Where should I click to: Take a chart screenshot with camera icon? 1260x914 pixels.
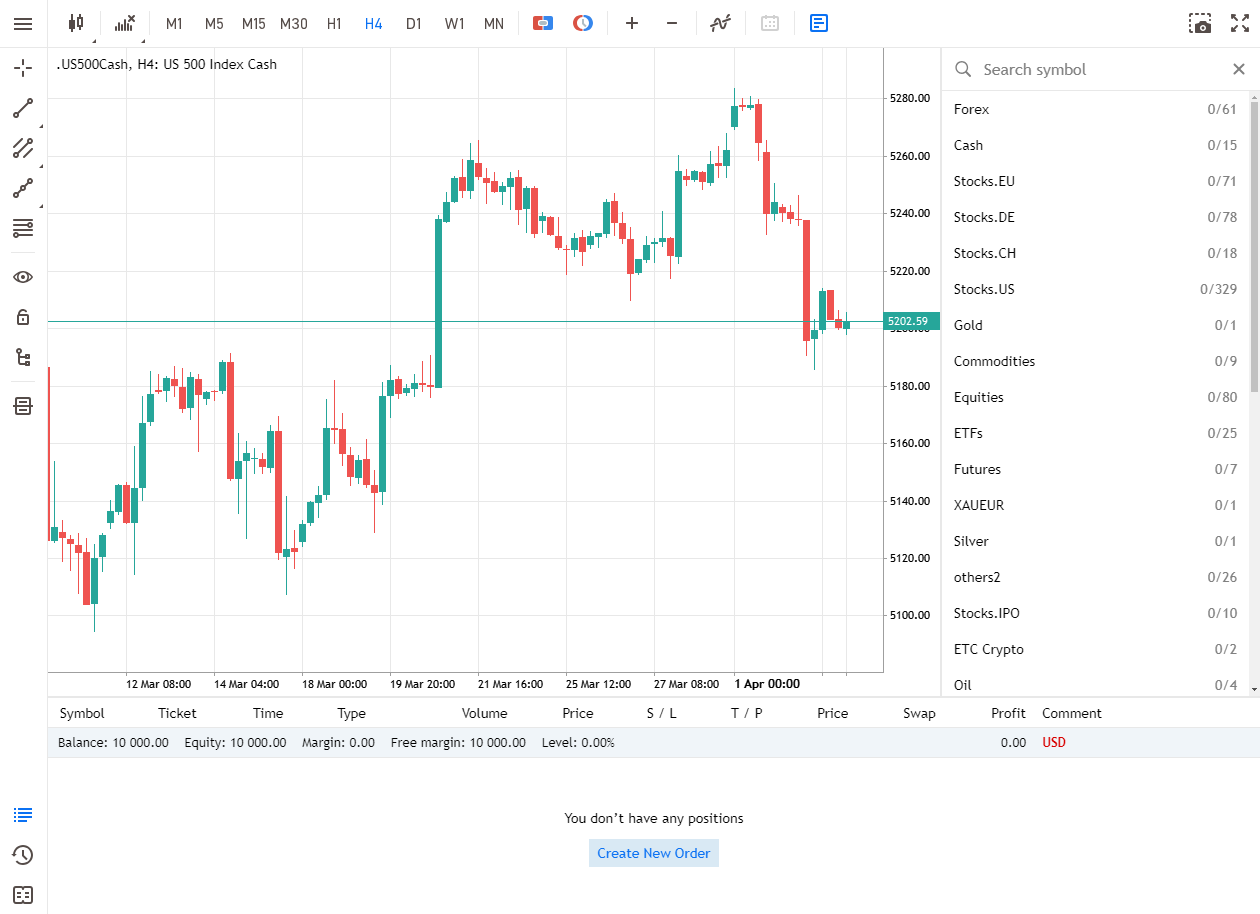1200,23
